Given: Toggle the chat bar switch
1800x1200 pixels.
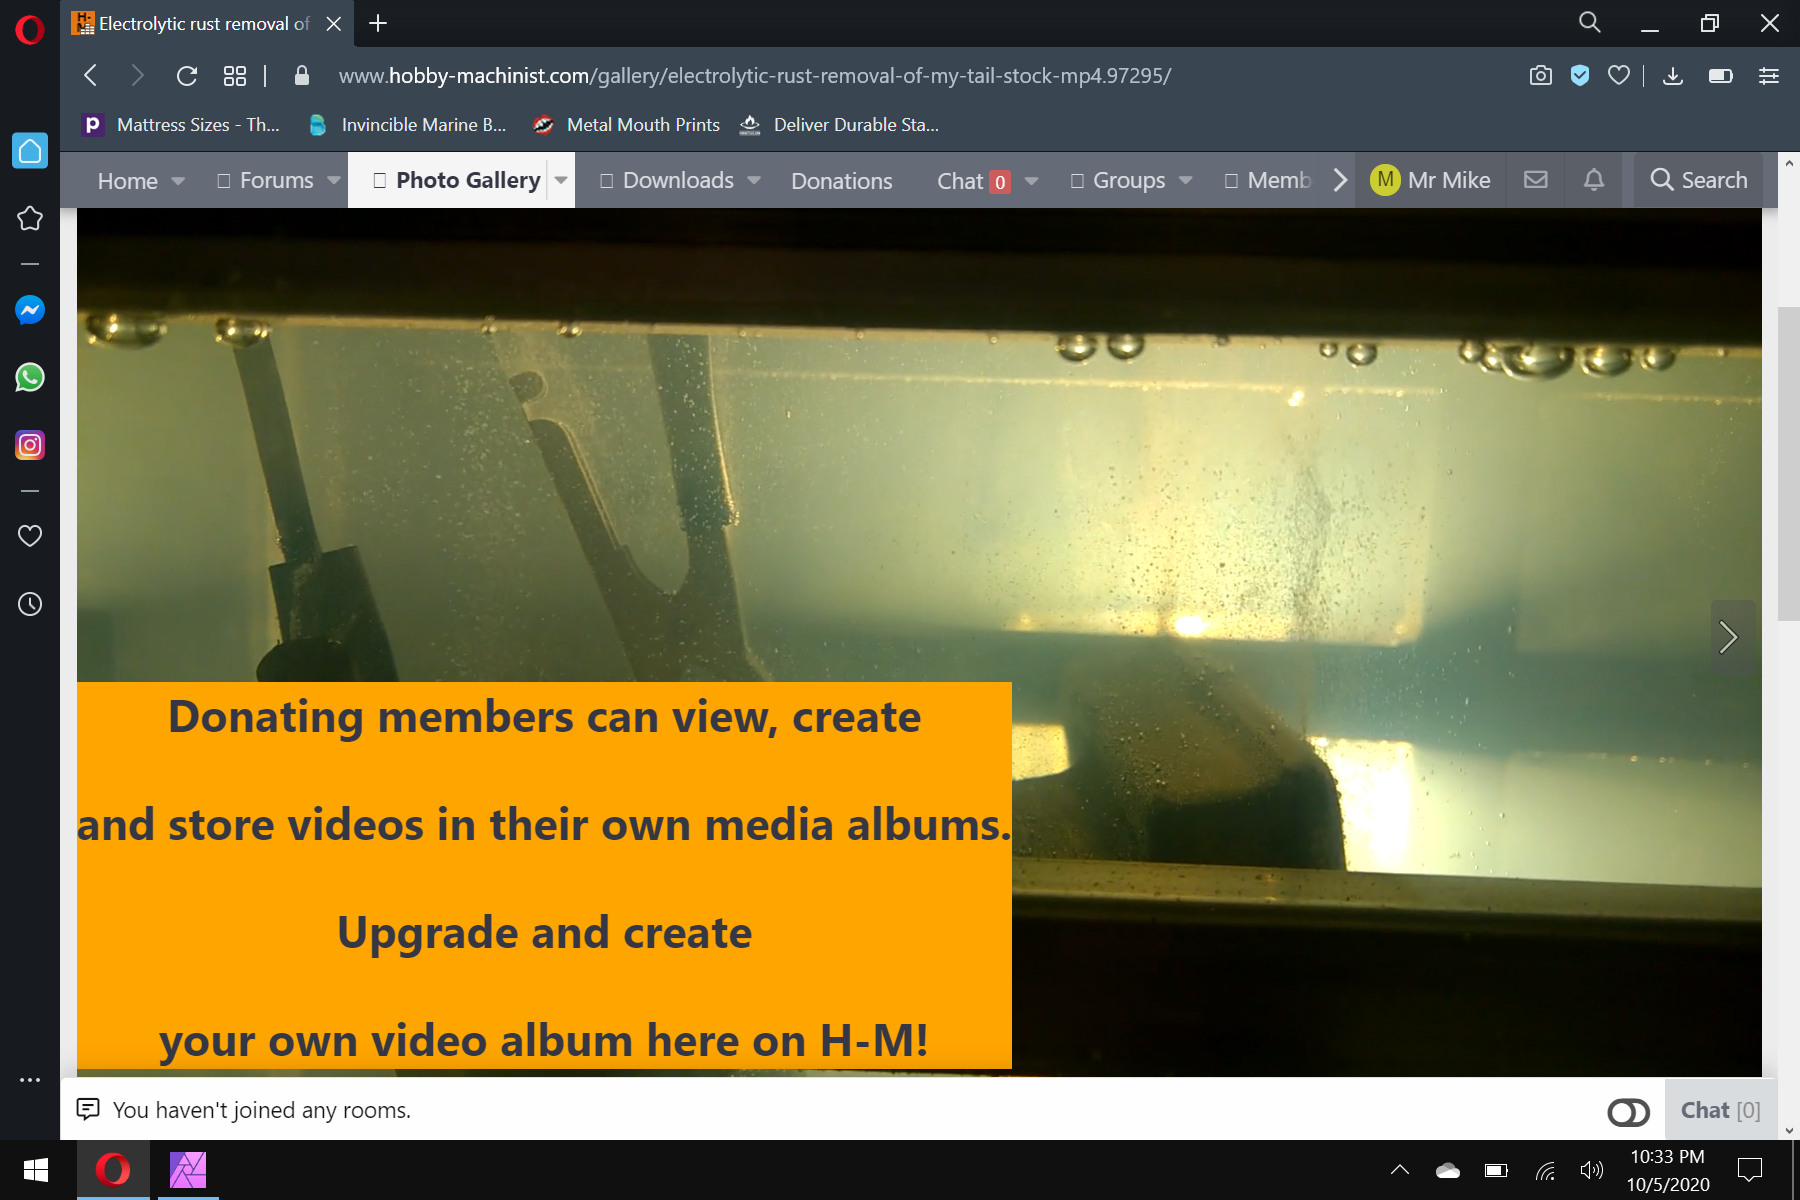Looking at the screenshot, I should point(1629,1112).
